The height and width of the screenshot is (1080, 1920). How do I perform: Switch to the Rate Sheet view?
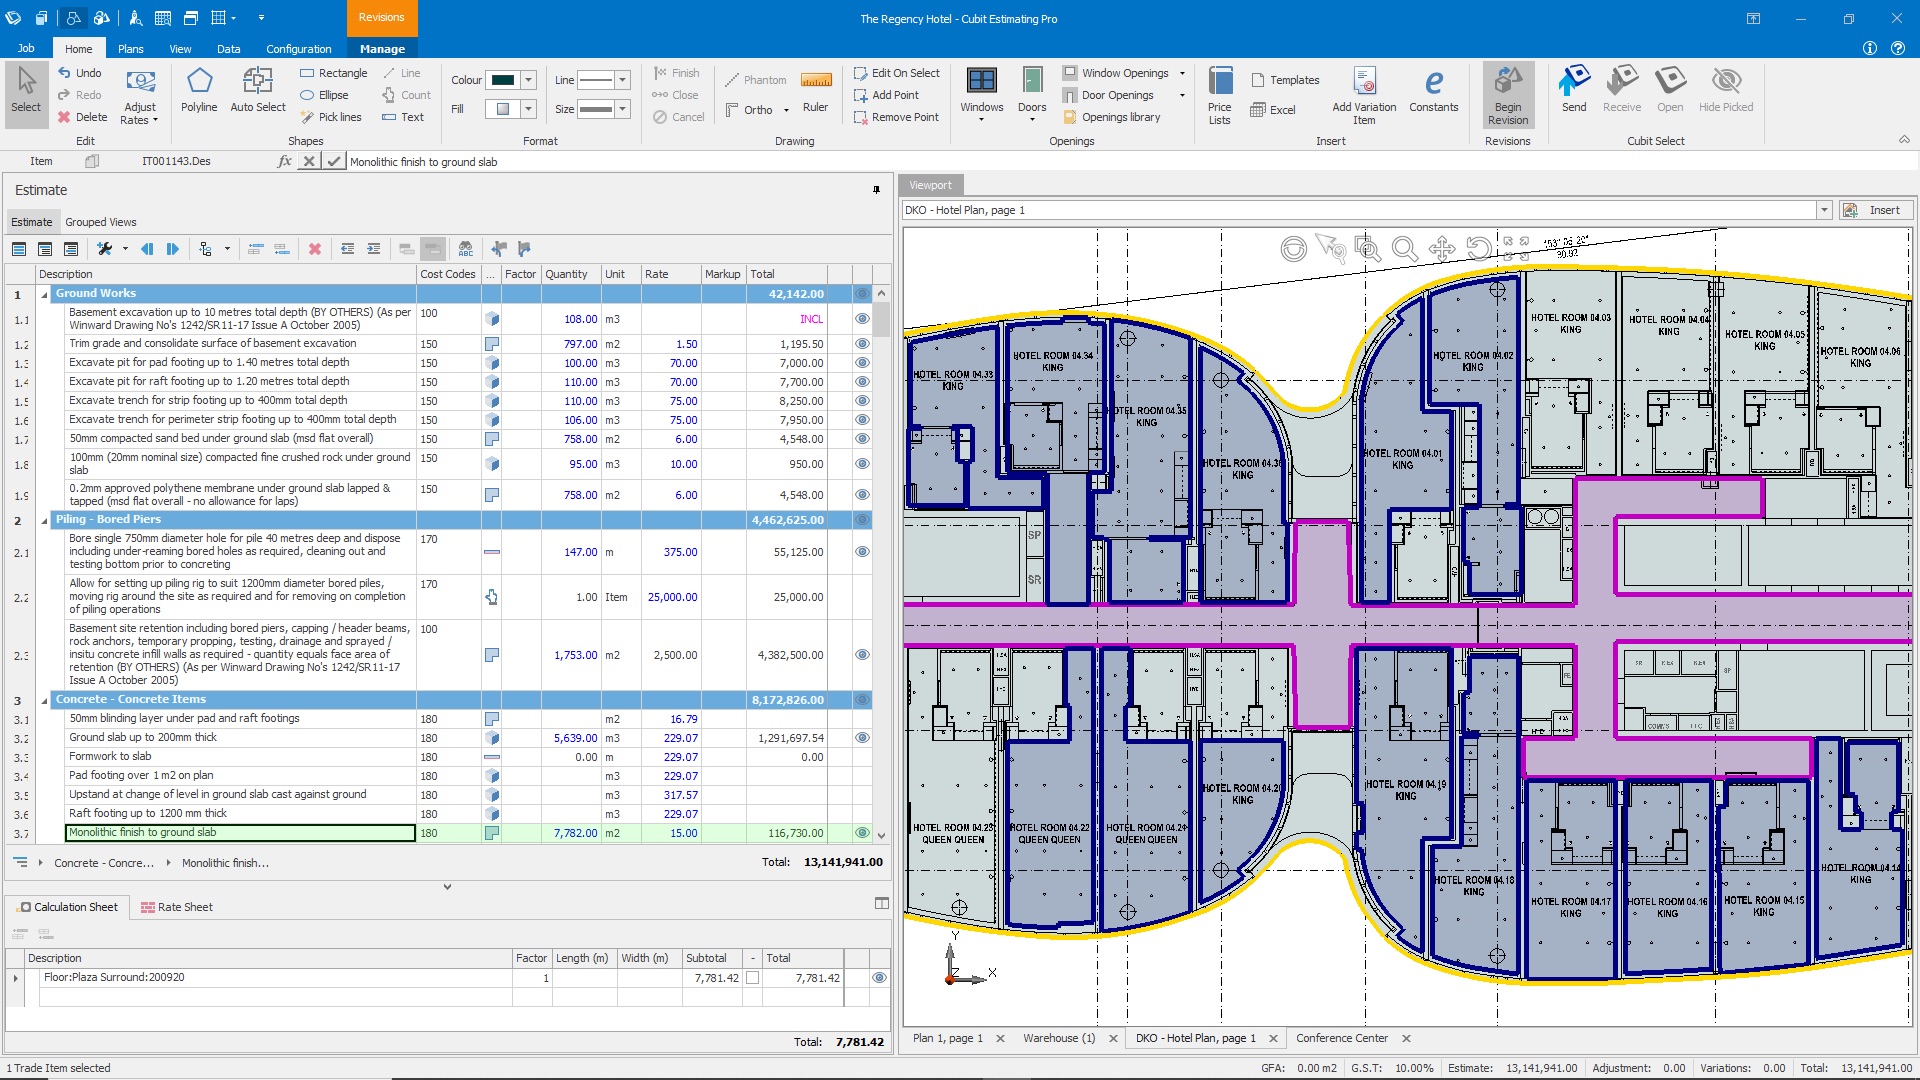pyautogui.click(x=177, y=907)
